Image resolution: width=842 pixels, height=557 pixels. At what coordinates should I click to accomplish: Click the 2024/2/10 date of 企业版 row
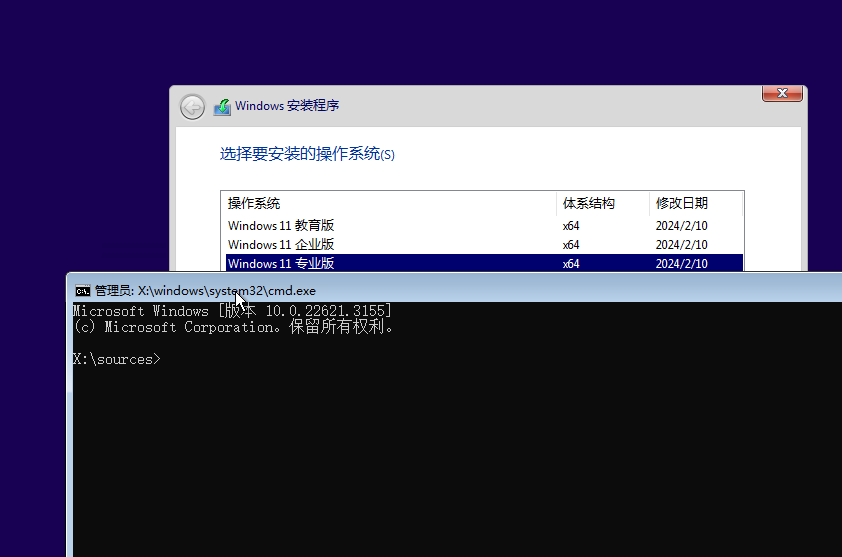pyautogui.click(x=681, y=245)
